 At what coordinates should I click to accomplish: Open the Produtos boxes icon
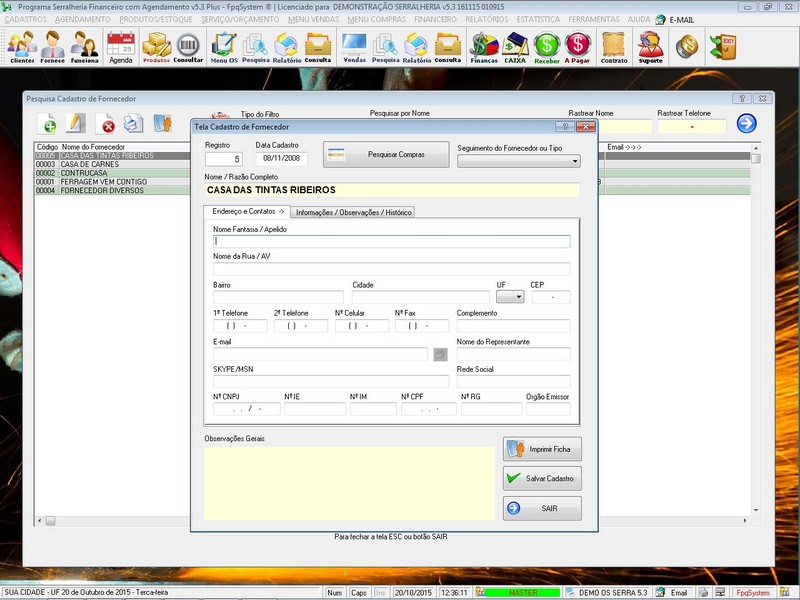click(156, 47)
